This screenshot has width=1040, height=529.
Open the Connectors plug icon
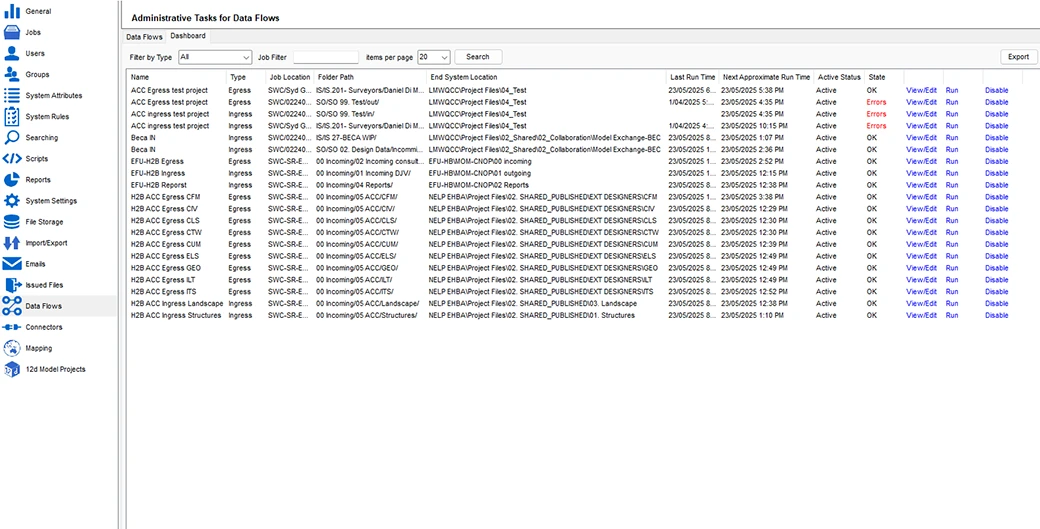click(x=12, y=327)
